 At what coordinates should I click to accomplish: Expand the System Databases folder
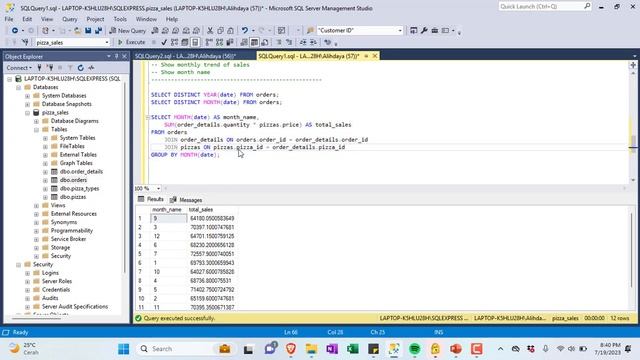27,96
